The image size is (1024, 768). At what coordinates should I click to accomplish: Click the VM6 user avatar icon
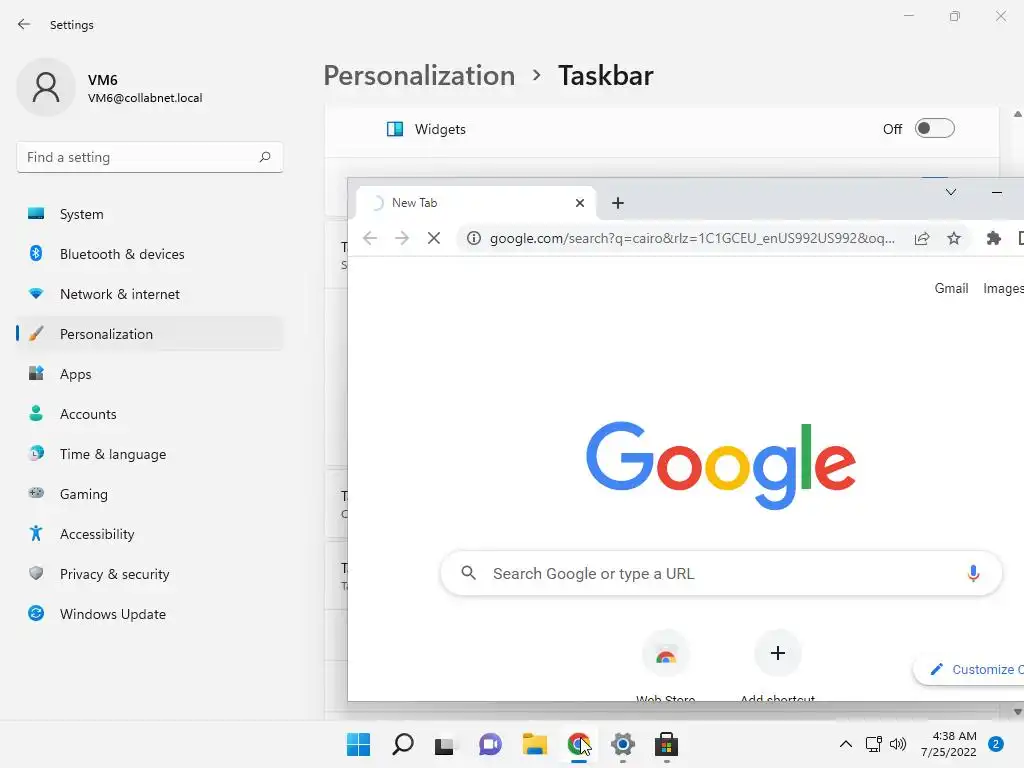pyautogui.click(x=46, y=88)
